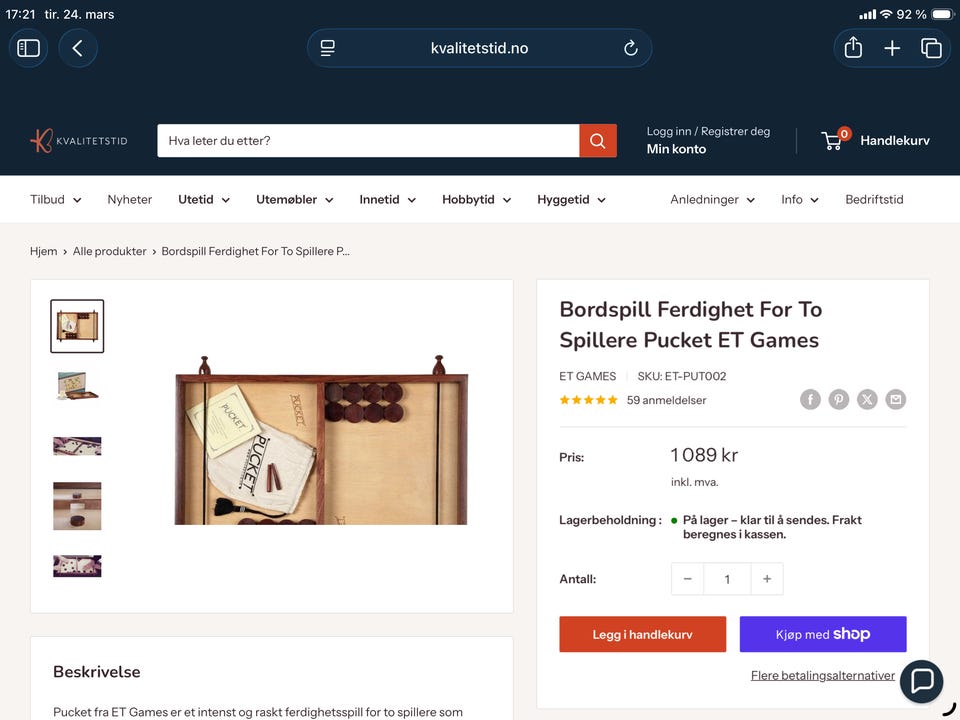Click the Legg i handlekurv button
Screen dimensions: 960x720
[x=642, y=634]
